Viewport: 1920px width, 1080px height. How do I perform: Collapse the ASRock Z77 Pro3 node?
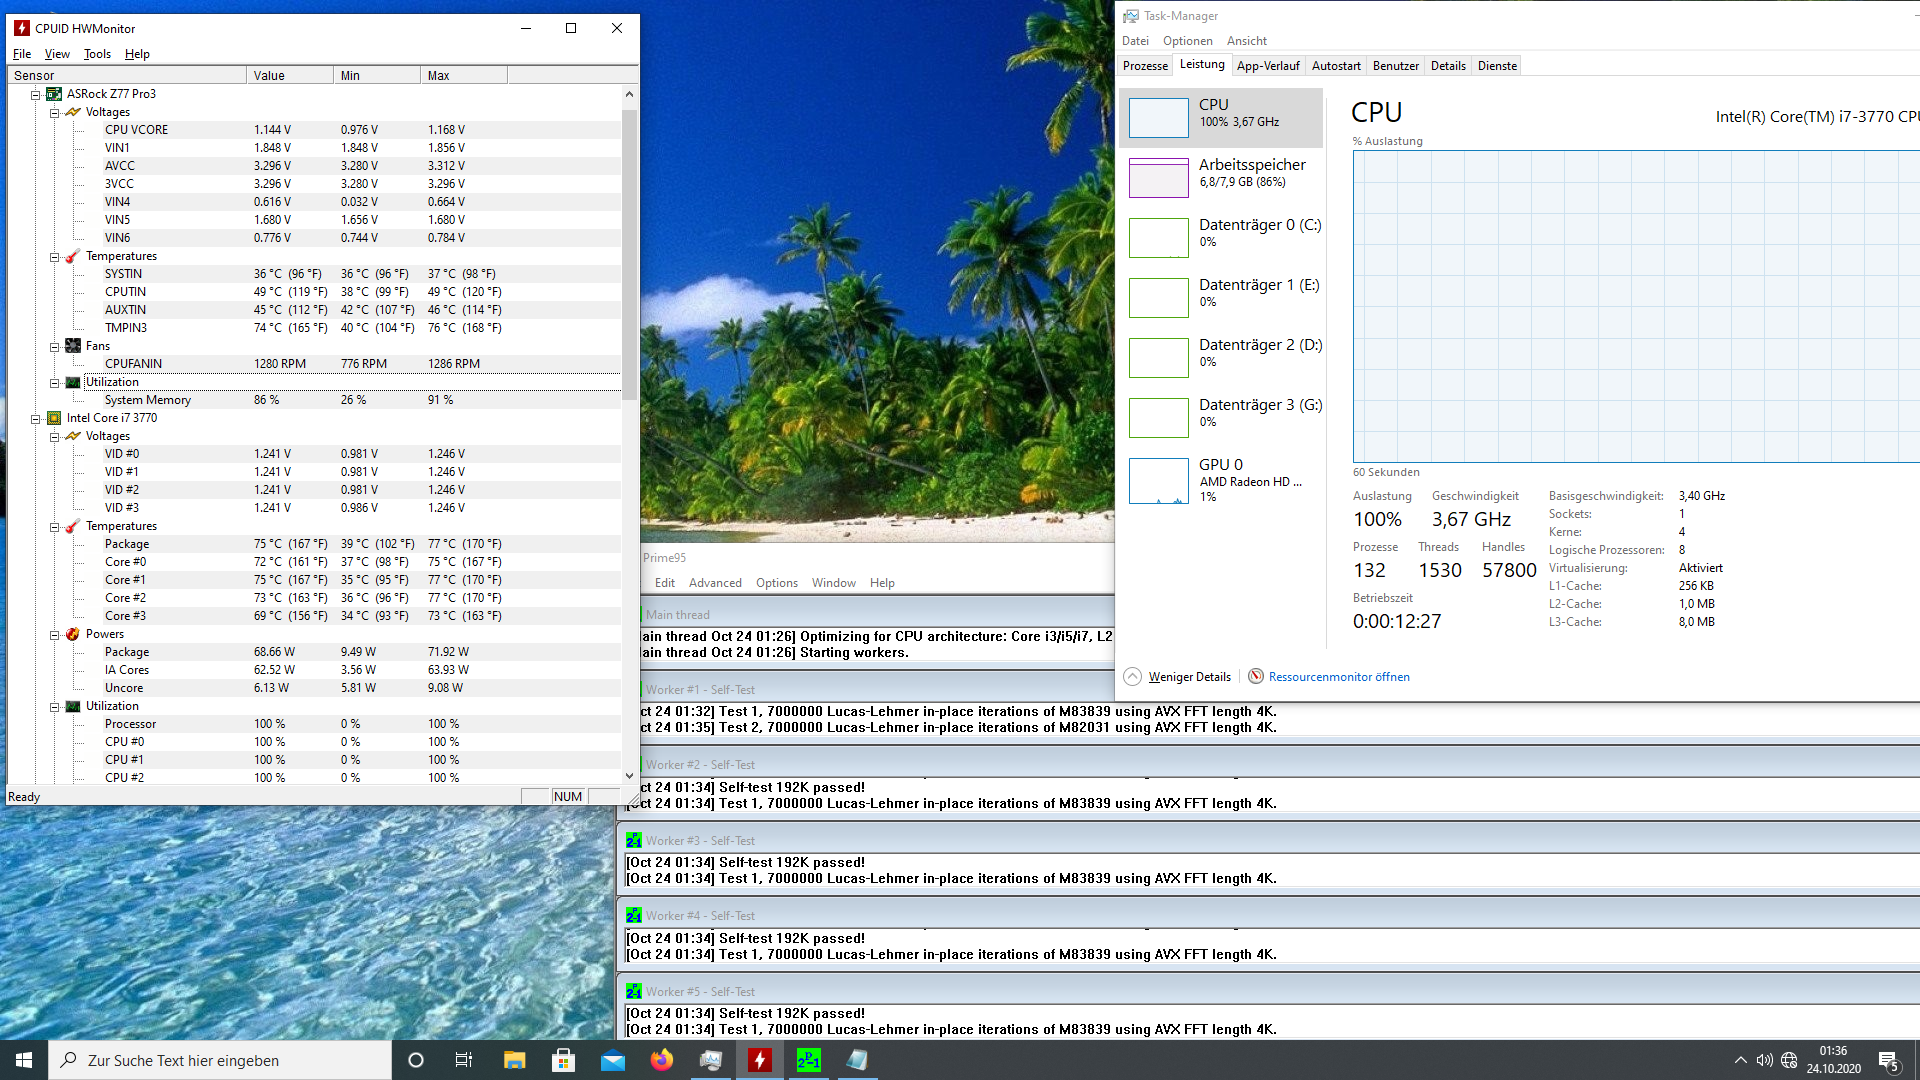36,94
